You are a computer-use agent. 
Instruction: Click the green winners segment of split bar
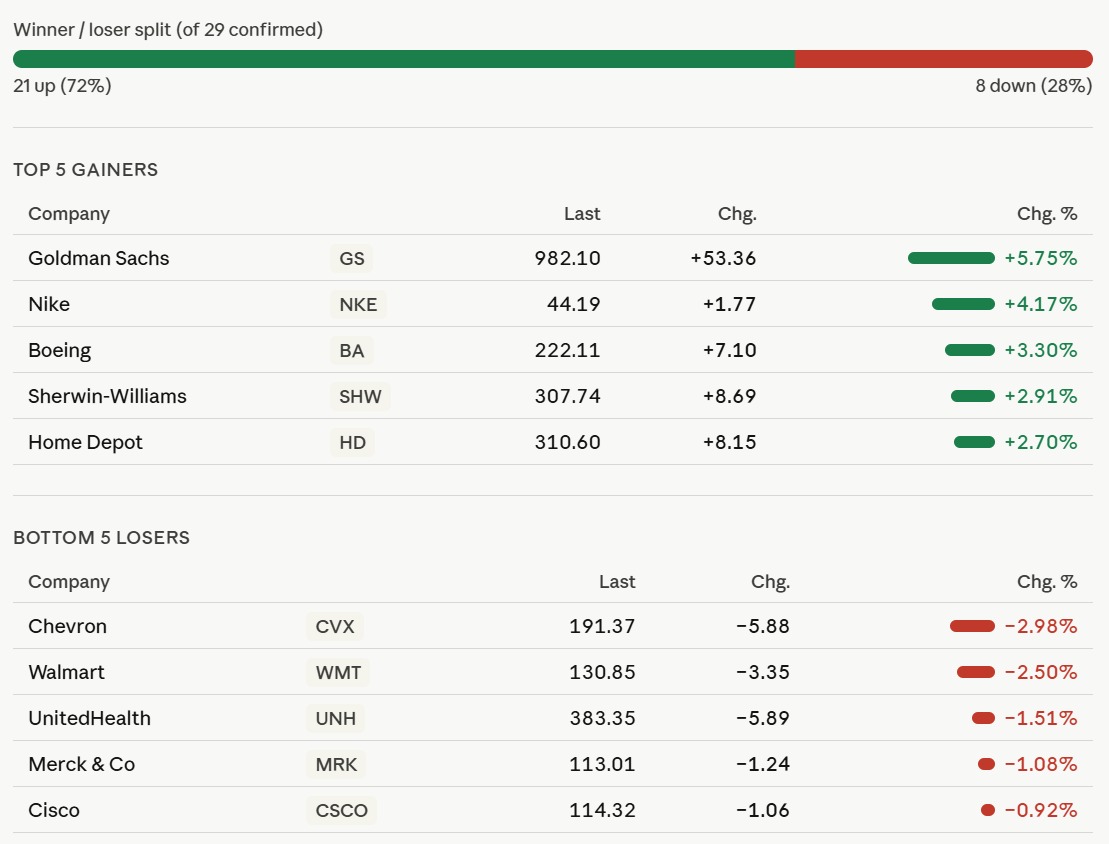[x=404, y=59]
